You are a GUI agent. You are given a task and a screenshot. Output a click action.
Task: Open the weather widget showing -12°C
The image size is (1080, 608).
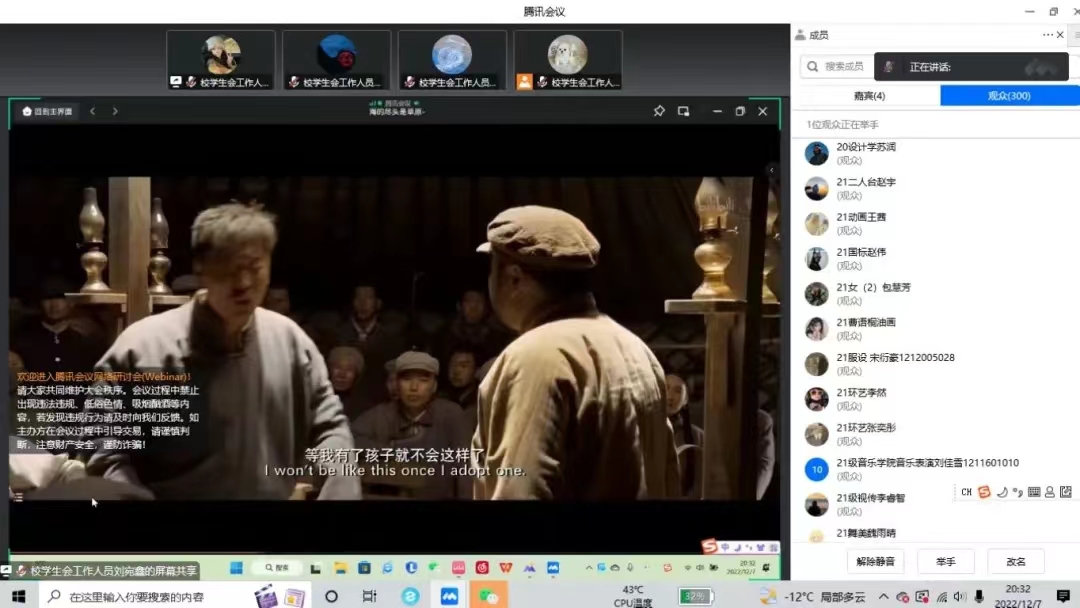[813, 596]
